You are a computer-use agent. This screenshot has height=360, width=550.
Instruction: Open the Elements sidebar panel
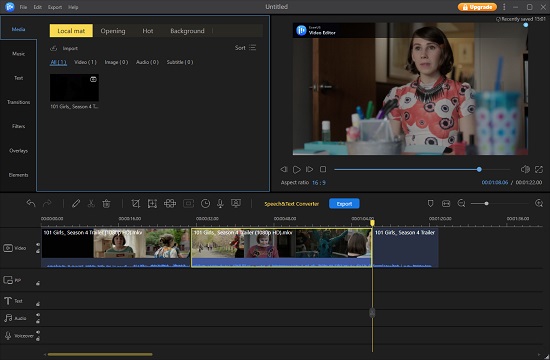(x=18, y=175)
